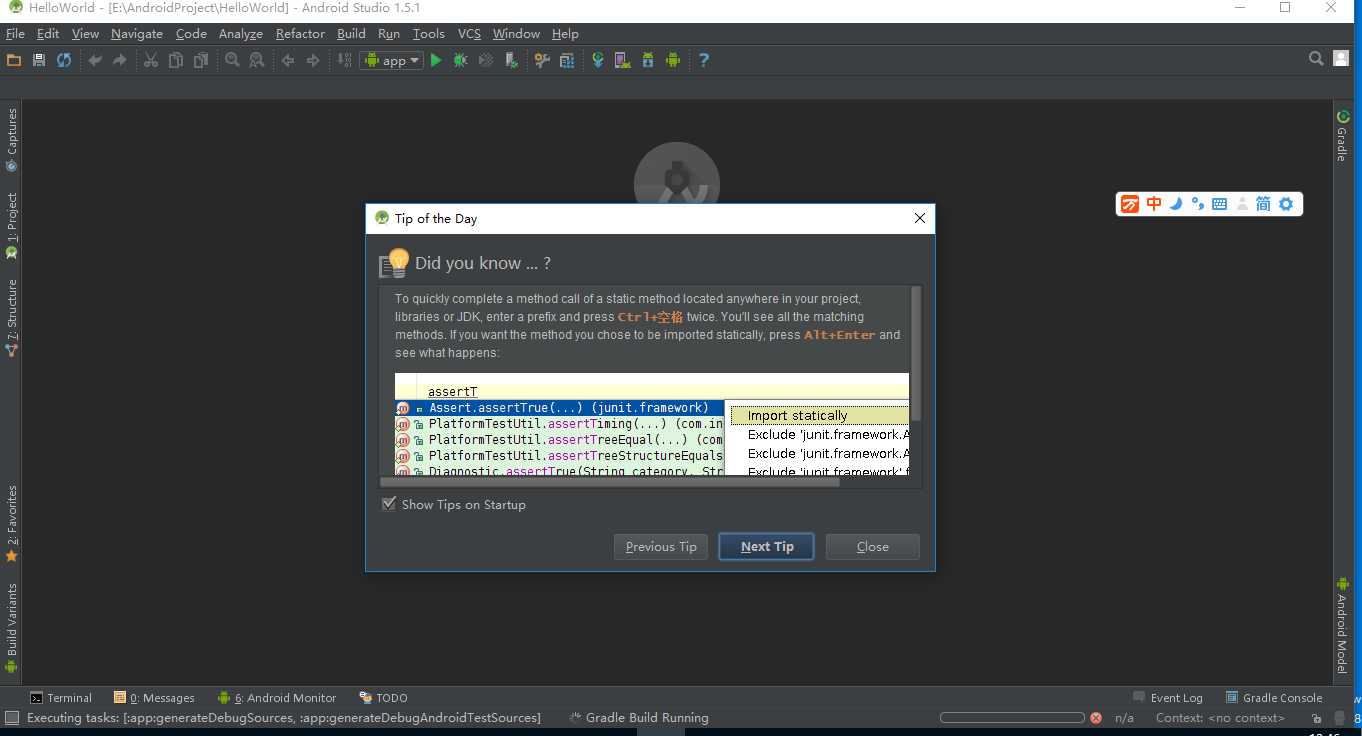Click the green Run app play button

(436, 60)
